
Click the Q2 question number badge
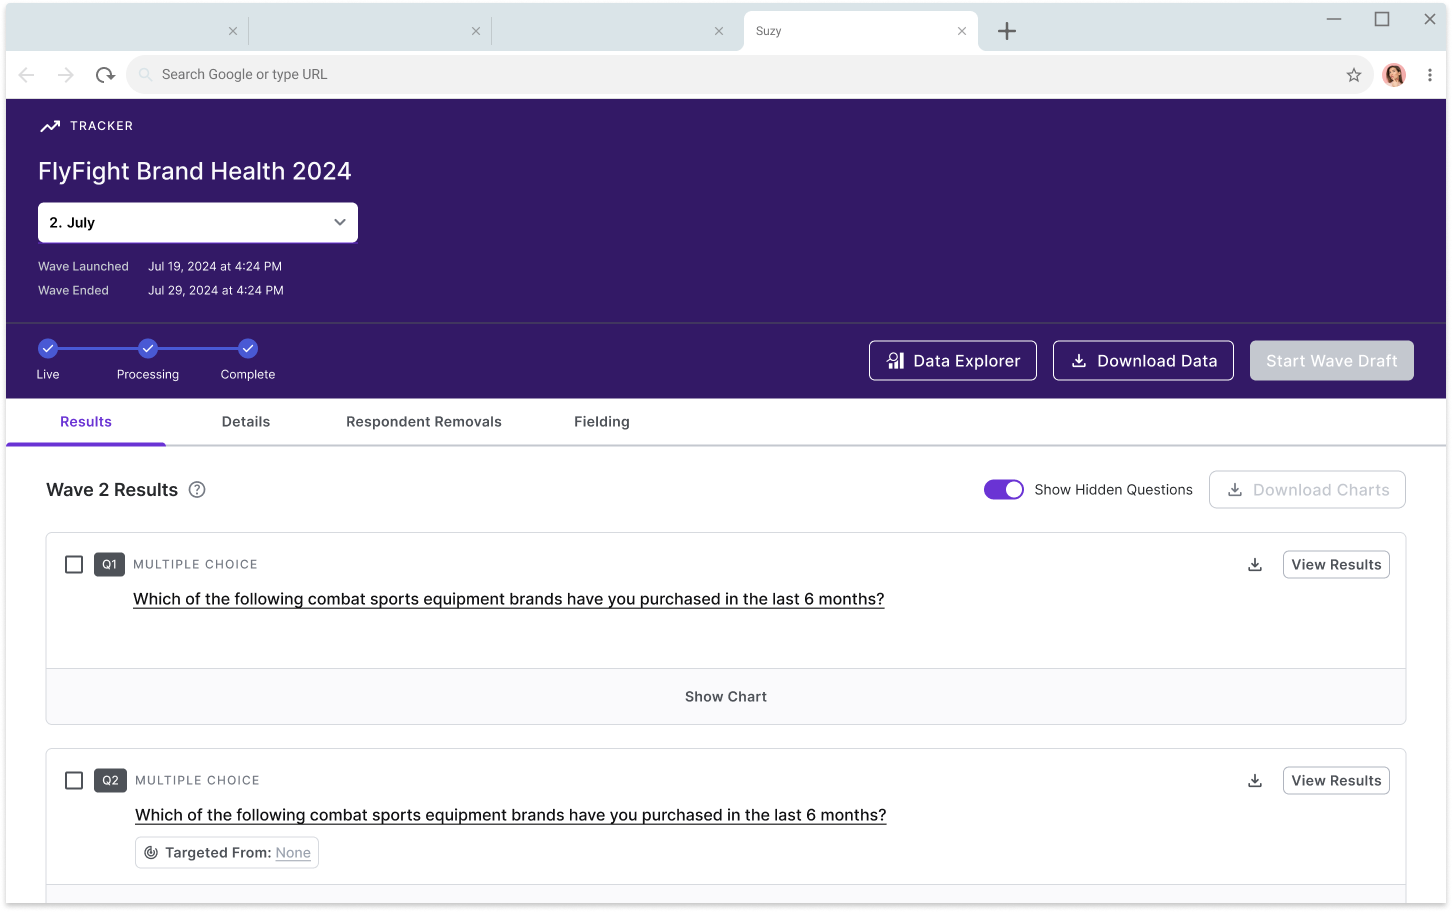tap(111, 781)
